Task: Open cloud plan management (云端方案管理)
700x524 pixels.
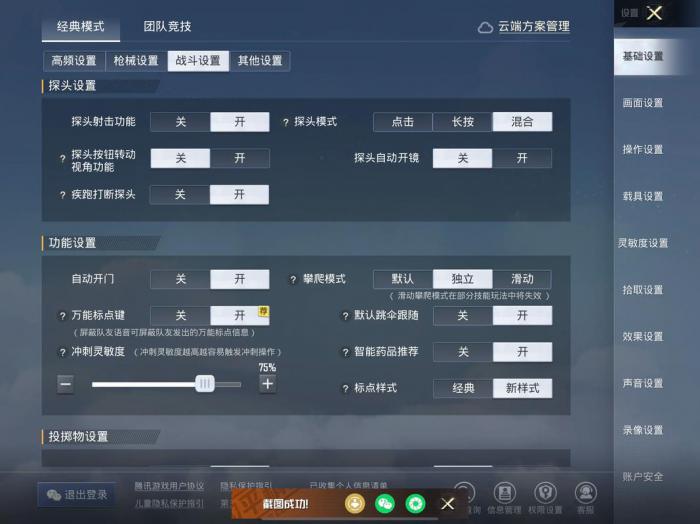Action: pos(533,27)
